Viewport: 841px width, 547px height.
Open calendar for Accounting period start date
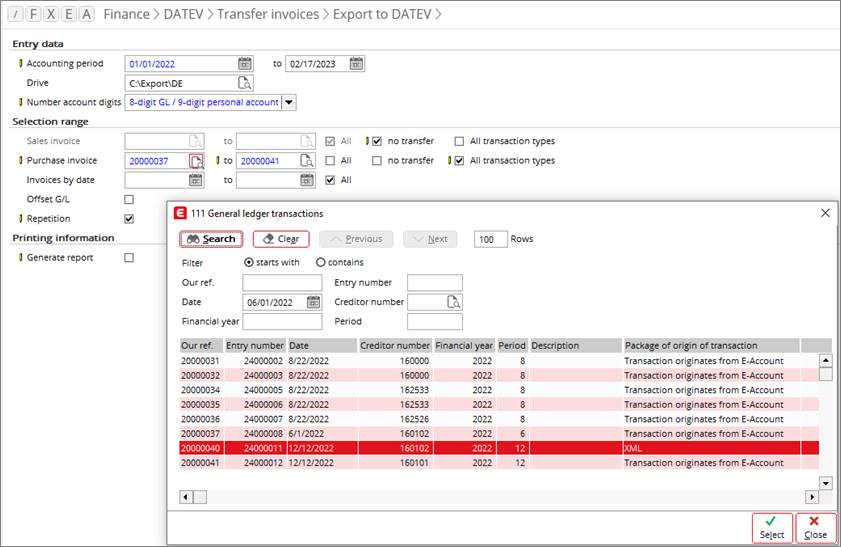click(x=245, y=63)
